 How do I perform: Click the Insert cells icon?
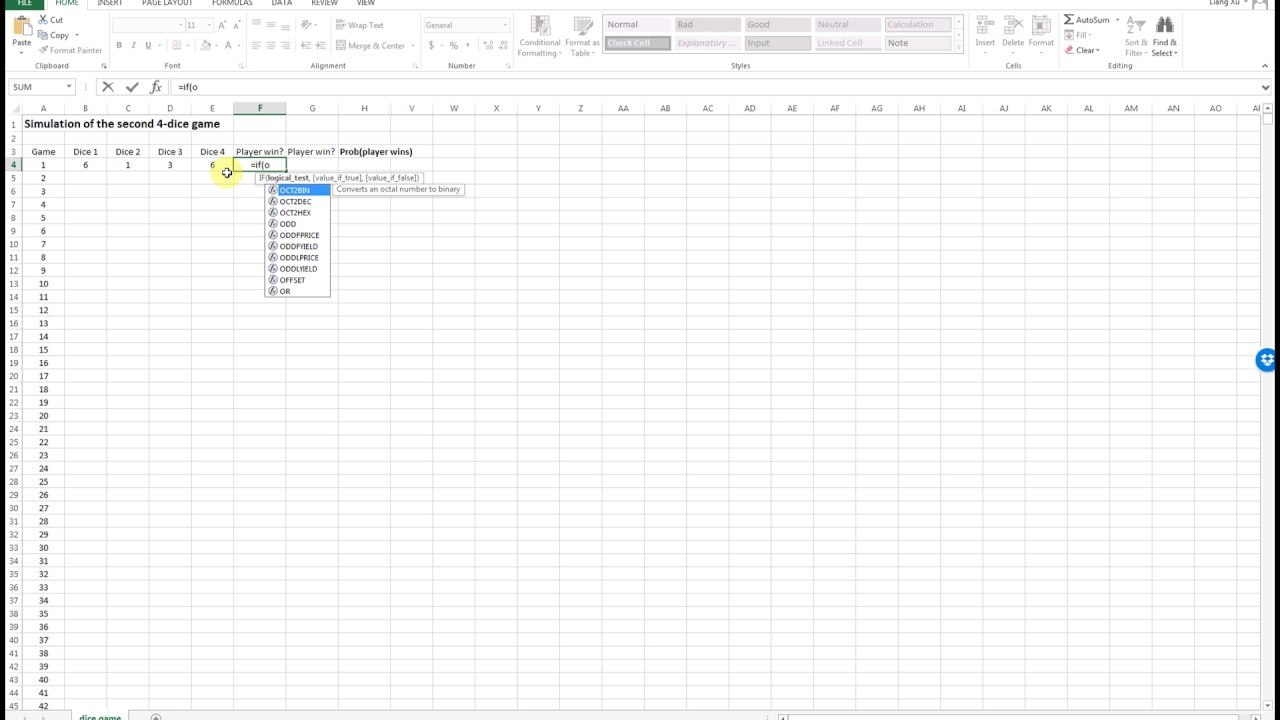click(x=985, y=27)
